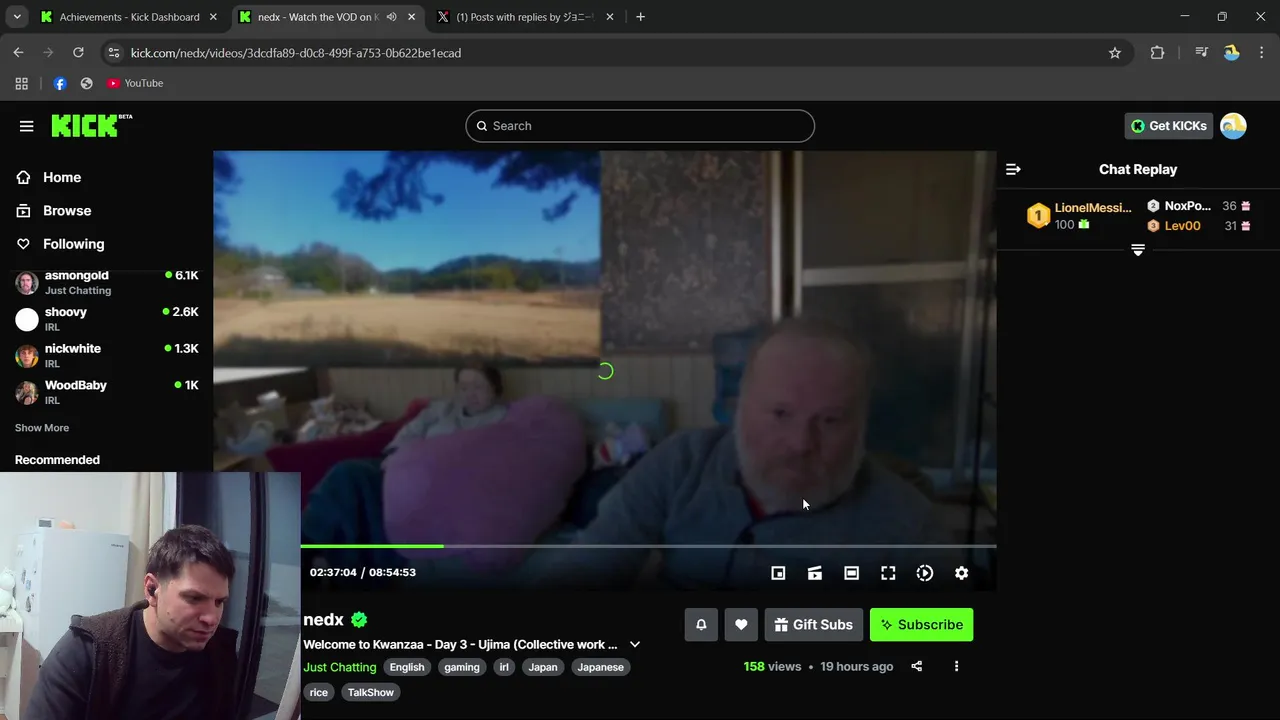Image resolution: width=1280 pixels, height=720 pixels.
Task: Open the Just Chatting category link
Action: coord(340,667)
